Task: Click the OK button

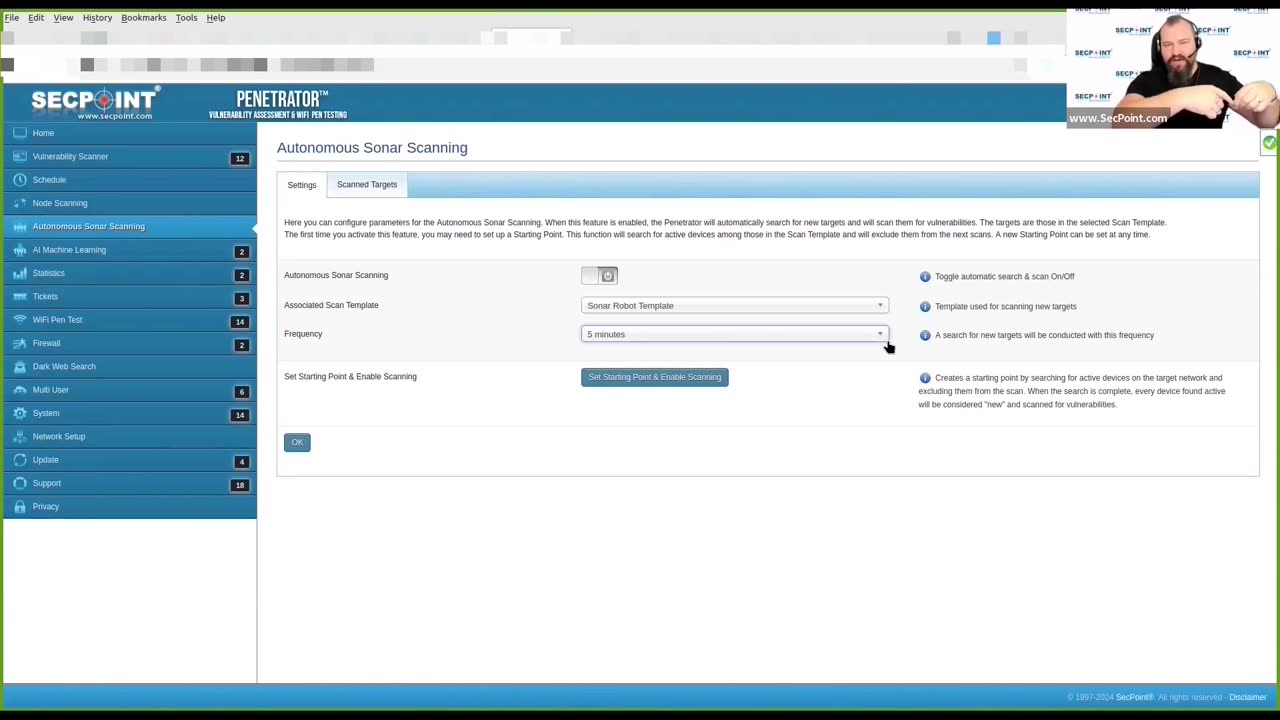Action: 297,442
